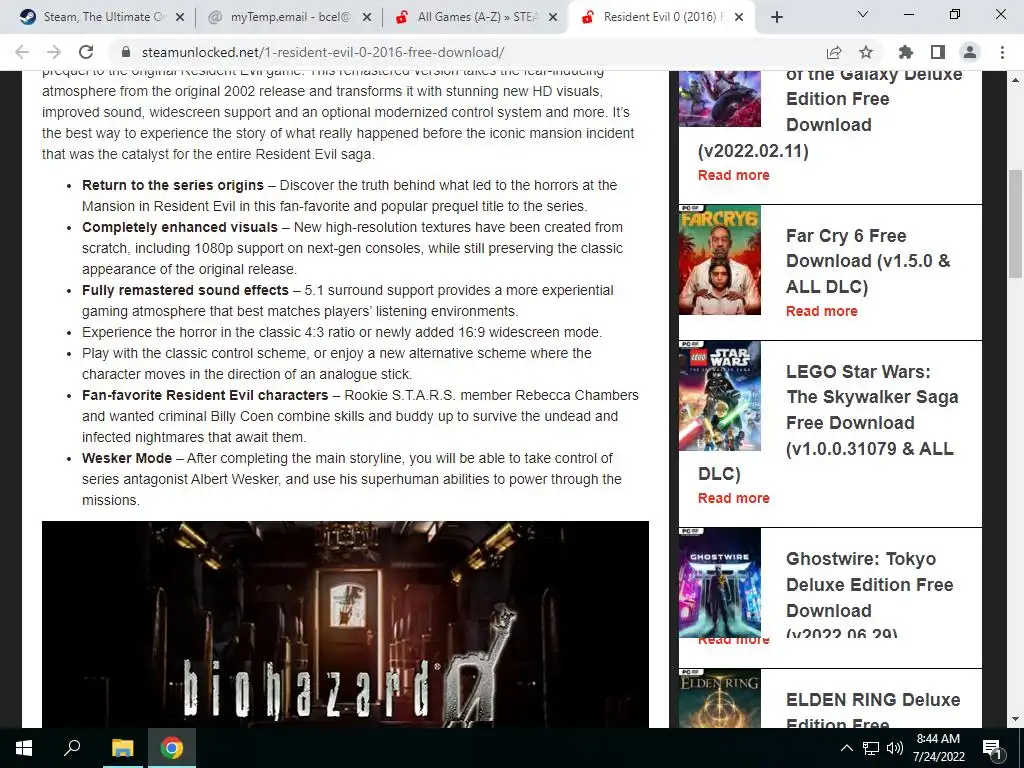Click 'Fan-favorite Resident Evil characters' text
This screenshot has height=768, width=1024.
pos(205,395)
